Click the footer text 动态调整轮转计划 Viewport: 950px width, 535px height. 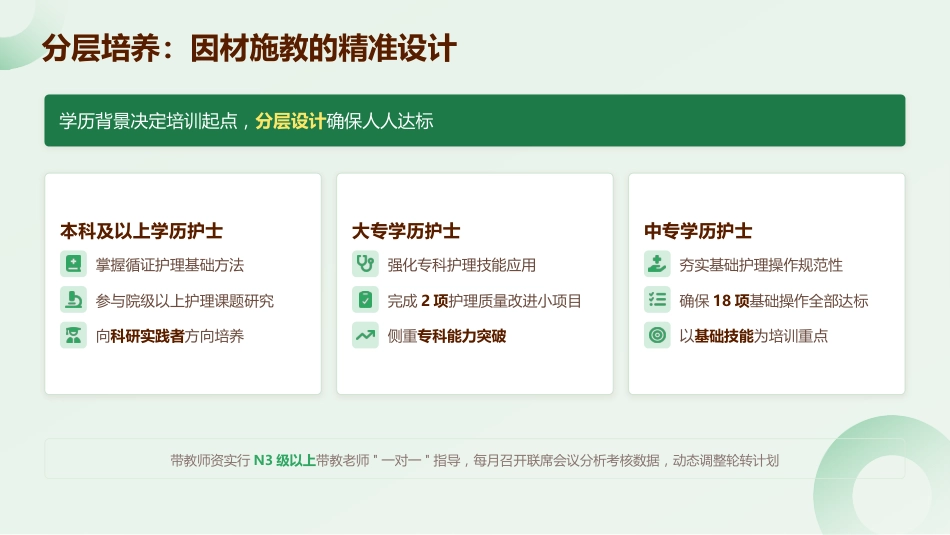726,460
